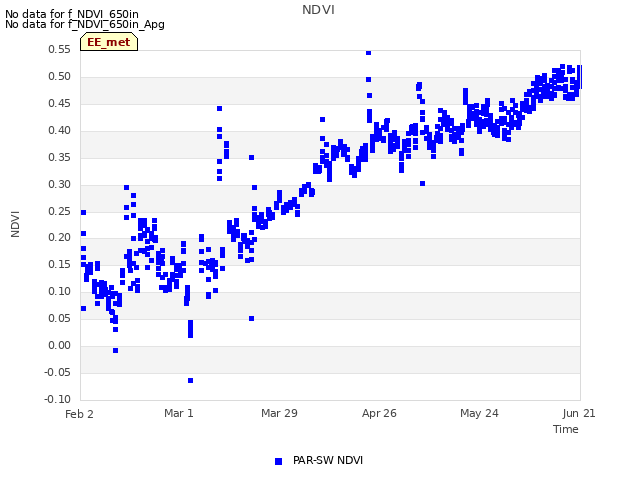Click the 0.10 y-axis tick label
The height and width of the screenshot is (480, 640).
(59, 291)
